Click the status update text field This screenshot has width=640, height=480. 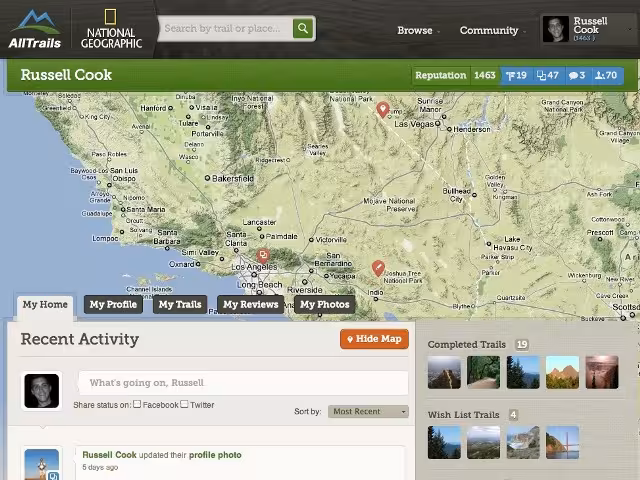coord(243,383)
